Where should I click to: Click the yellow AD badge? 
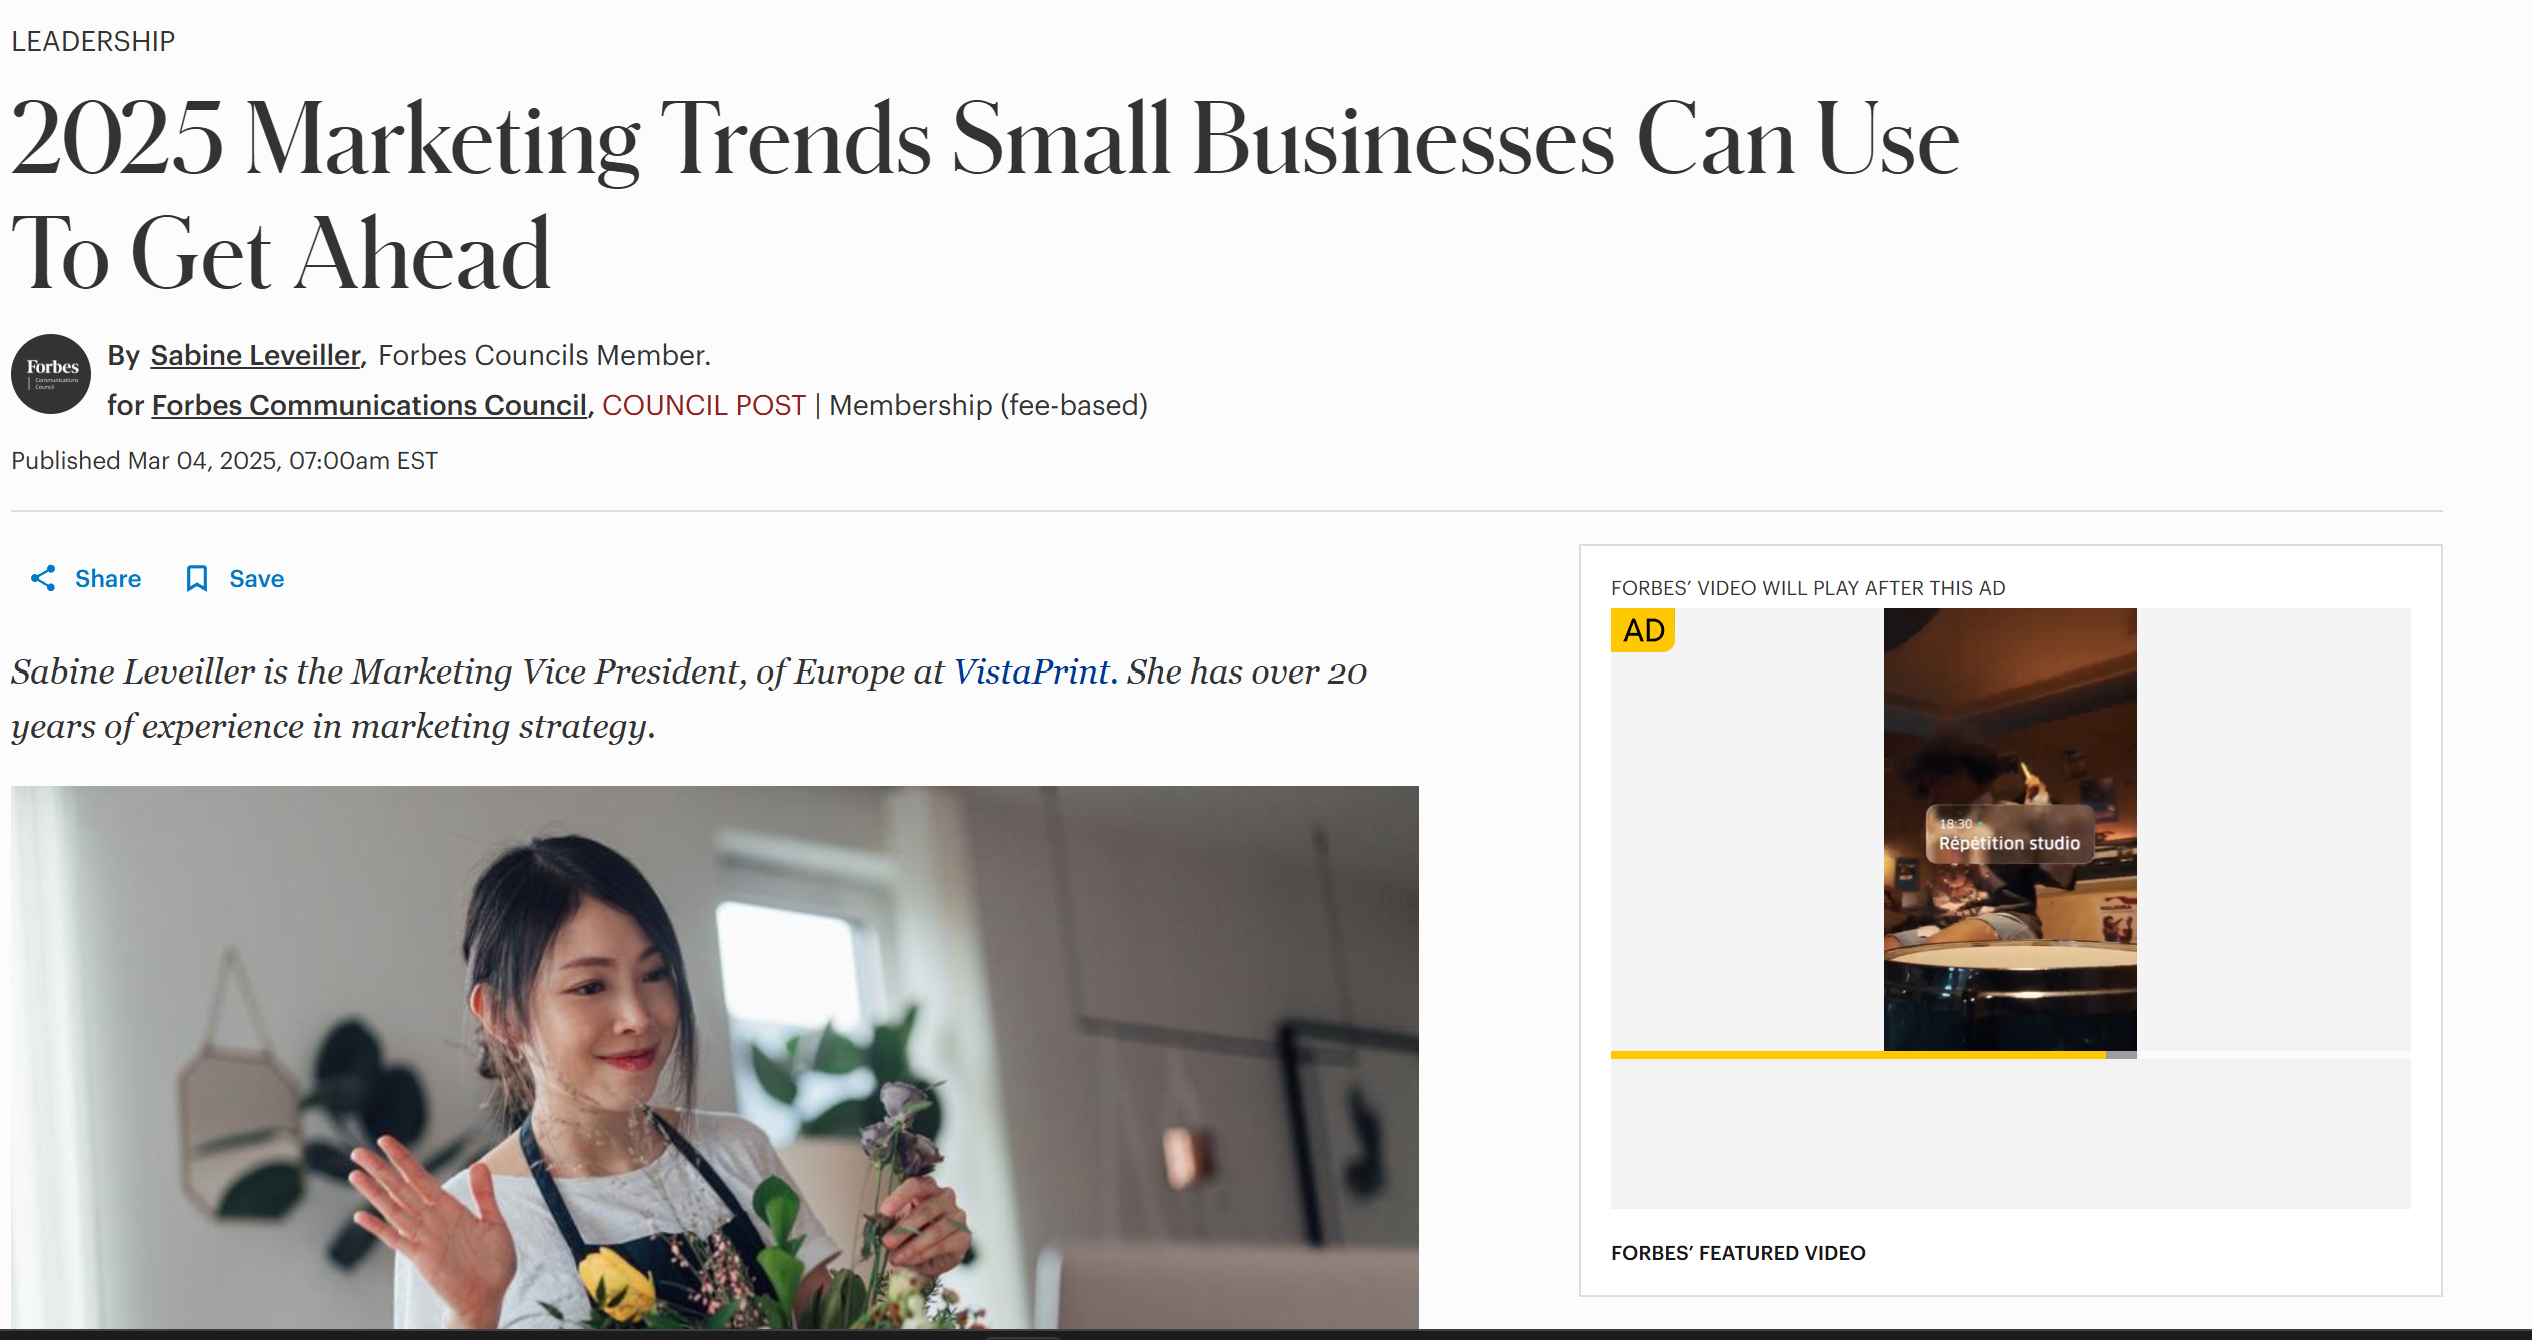pos(1643,630)
